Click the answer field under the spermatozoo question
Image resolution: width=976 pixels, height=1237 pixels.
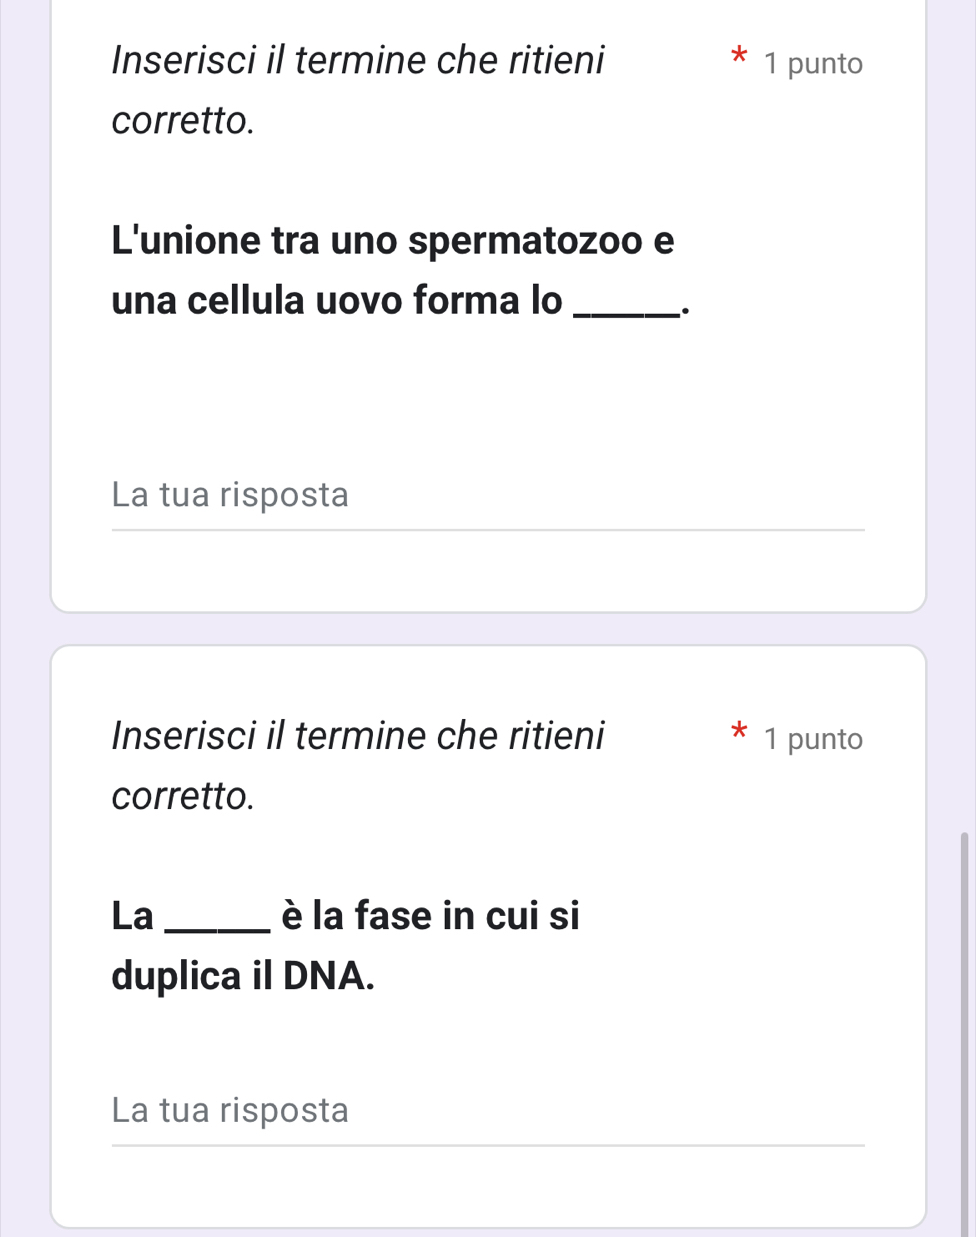(487, 495)
